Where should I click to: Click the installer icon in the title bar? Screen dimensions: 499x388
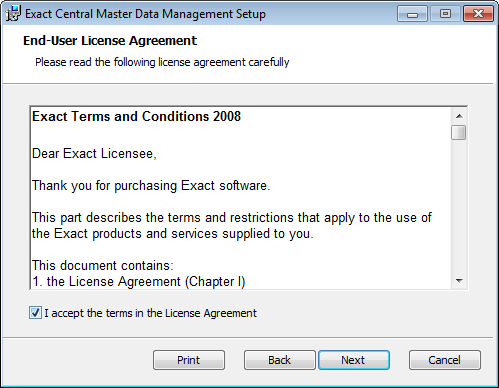pos(13,14)
